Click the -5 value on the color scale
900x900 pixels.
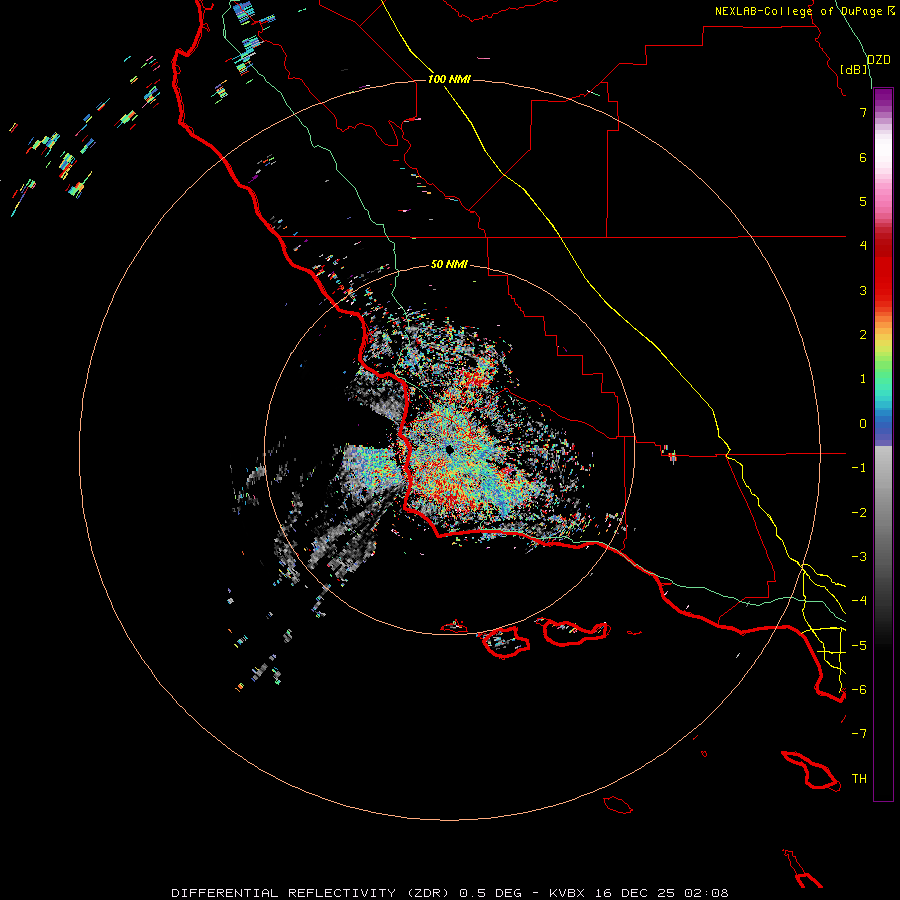(x=859, y=646)
